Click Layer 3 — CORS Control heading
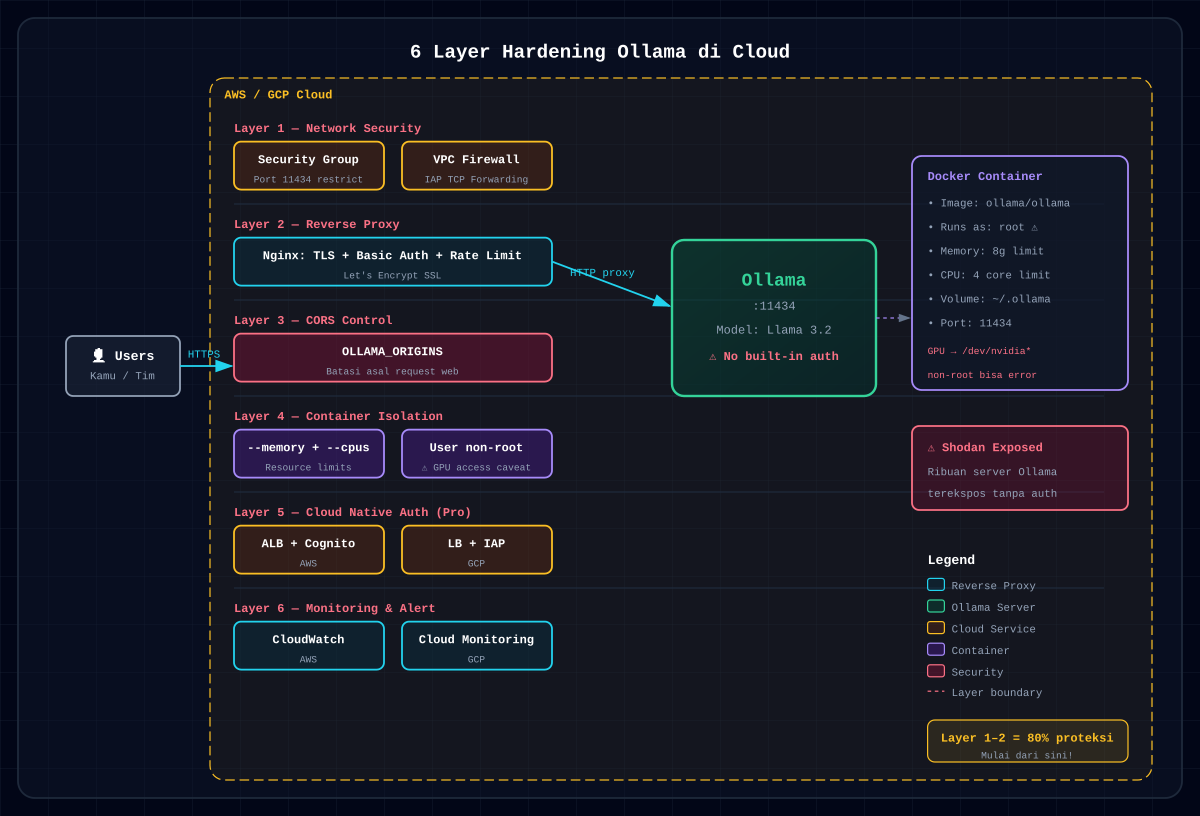Screen dimensions: 1200x816 [x=313, y=321]
